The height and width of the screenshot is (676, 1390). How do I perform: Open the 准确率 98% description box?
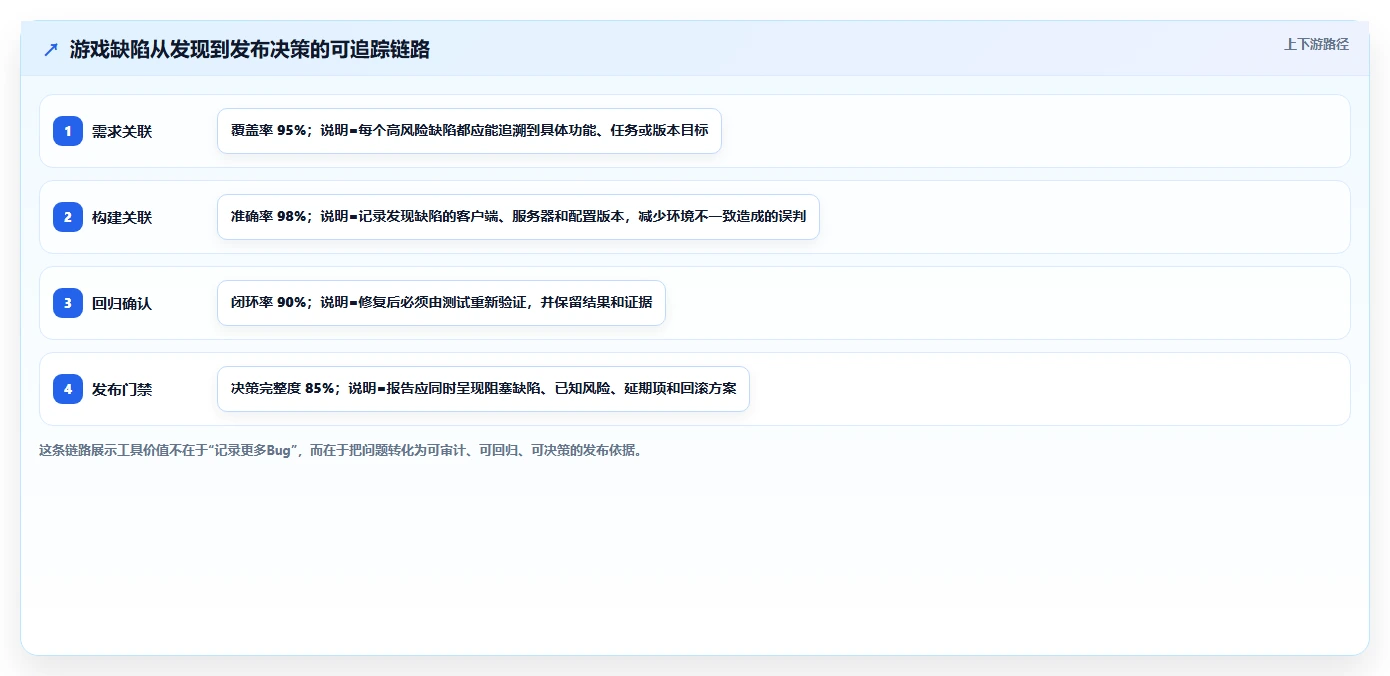(x=518, y=217)
